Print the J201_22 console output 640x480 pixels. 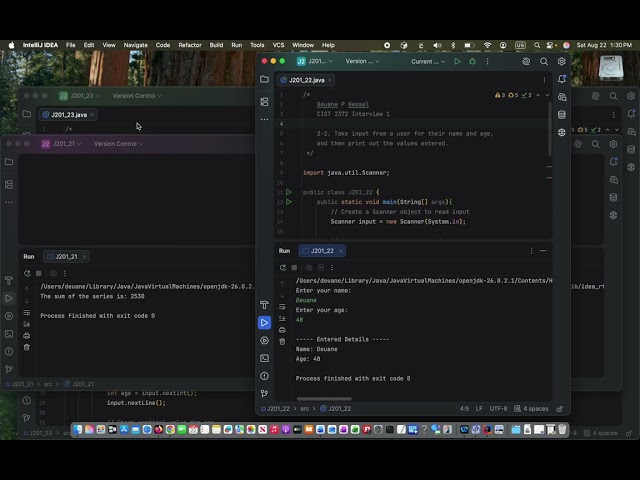(x=282, y=330)
